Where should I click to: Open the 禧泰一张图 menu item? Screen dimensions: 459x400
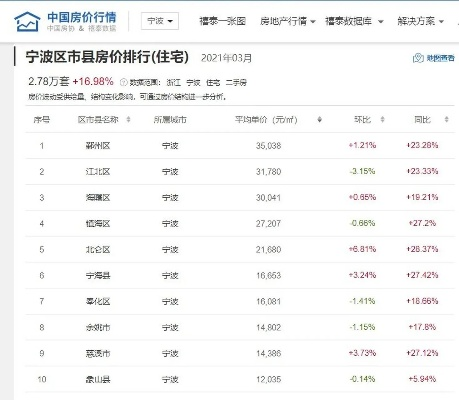223,21
